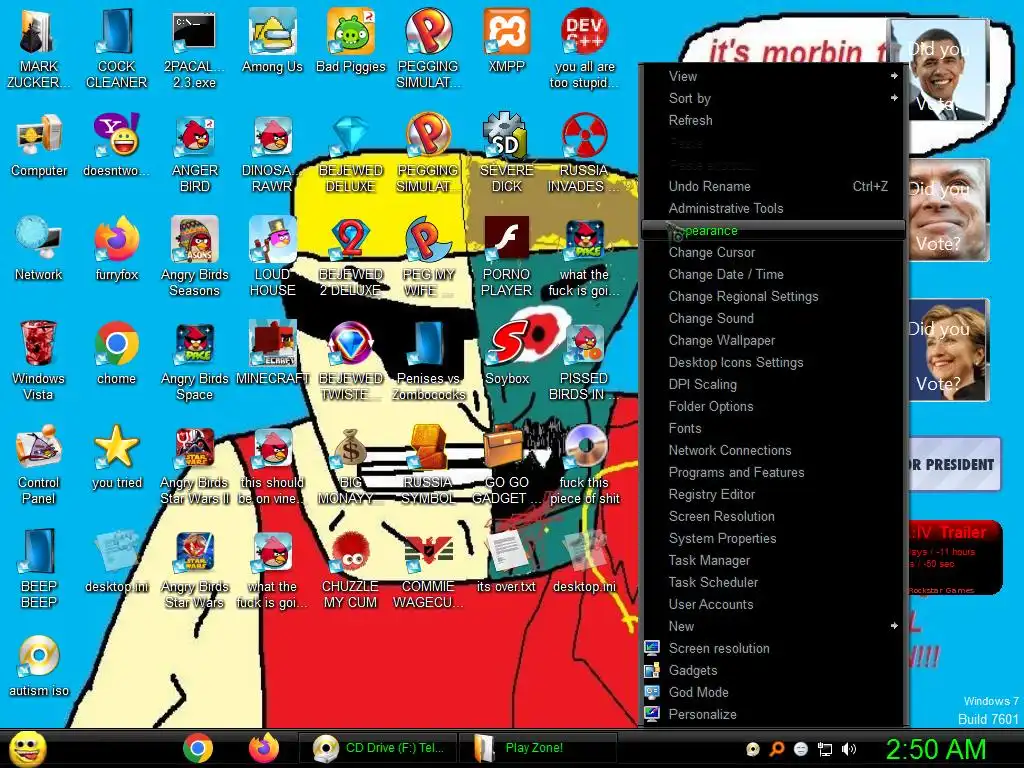Image resolution: width=1024 pixels, height=768 pixels.
Task: Open the 'its over.txt' text file
Action: click(x=506, y=562)
